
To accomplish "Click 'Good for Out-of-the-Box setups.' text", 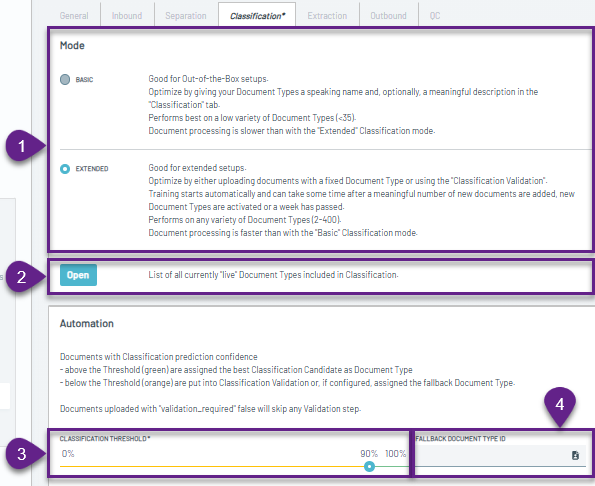I will pyautogui.click(x=208, y=79).
